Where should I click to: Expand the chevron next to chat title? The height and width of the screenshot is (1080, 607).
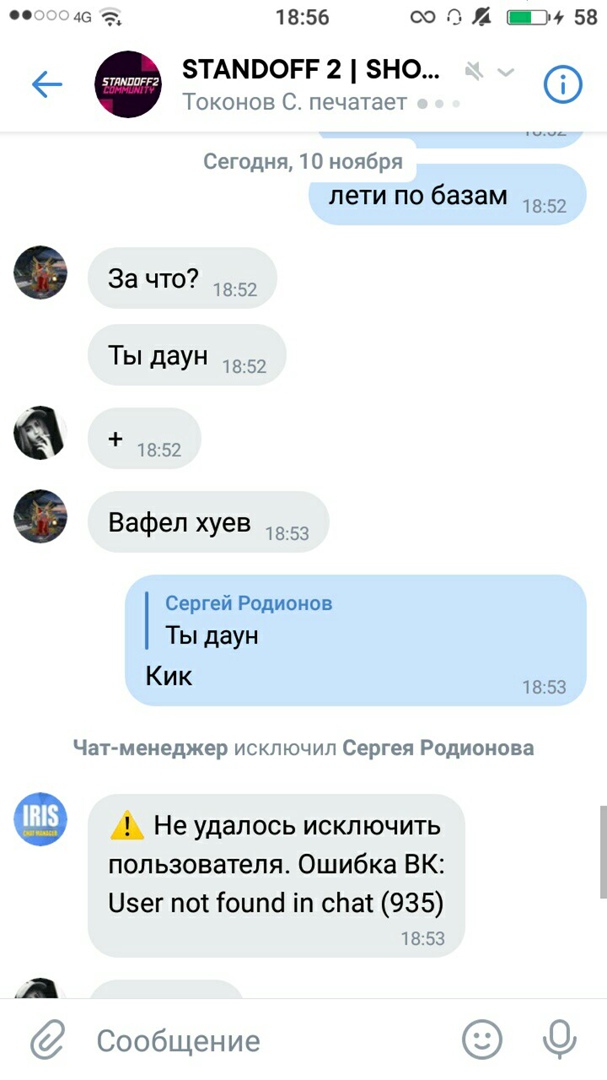coord(506,72)
